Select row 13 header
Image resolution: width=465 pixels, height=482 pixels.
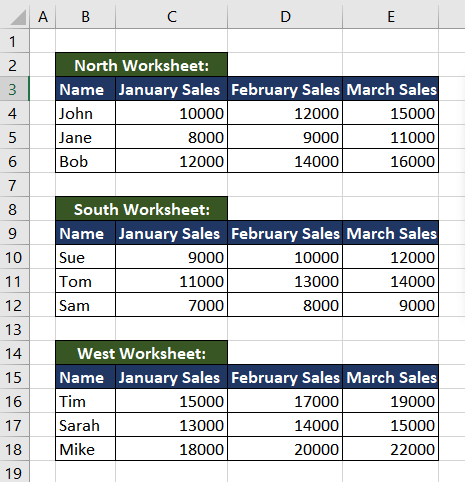pos(15,329)
